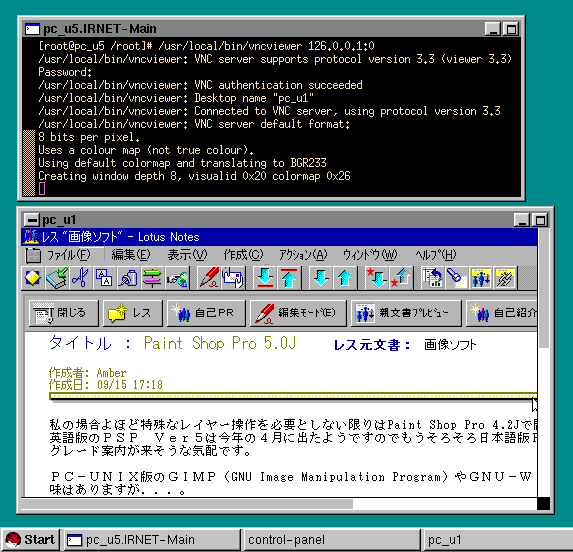Click the hand holding card icon
The image size is (573, 552).
(x=233, y=278)
